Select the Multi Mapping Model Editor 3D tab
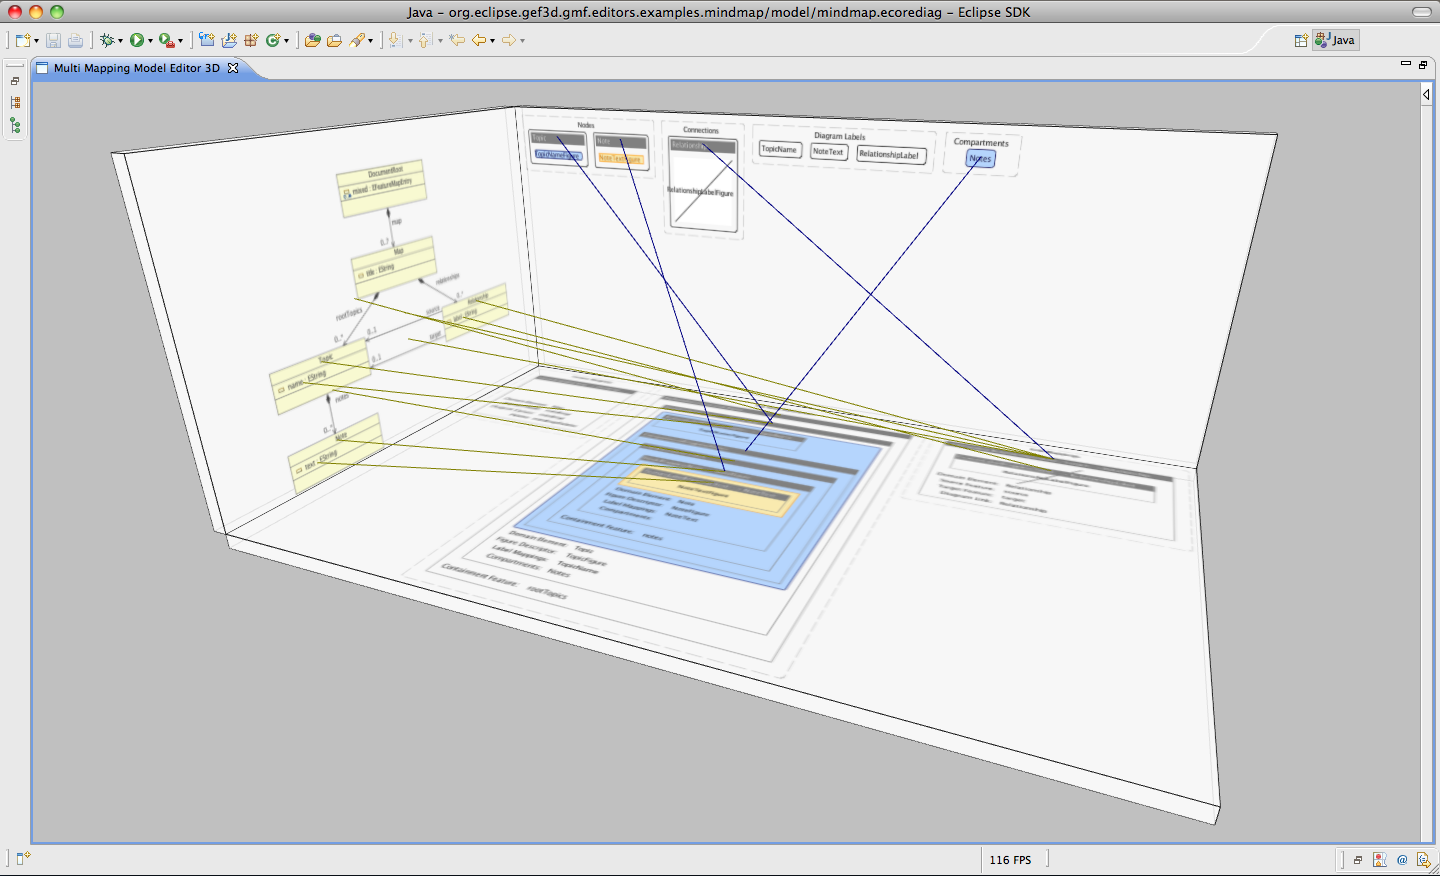 pos(136,68)
